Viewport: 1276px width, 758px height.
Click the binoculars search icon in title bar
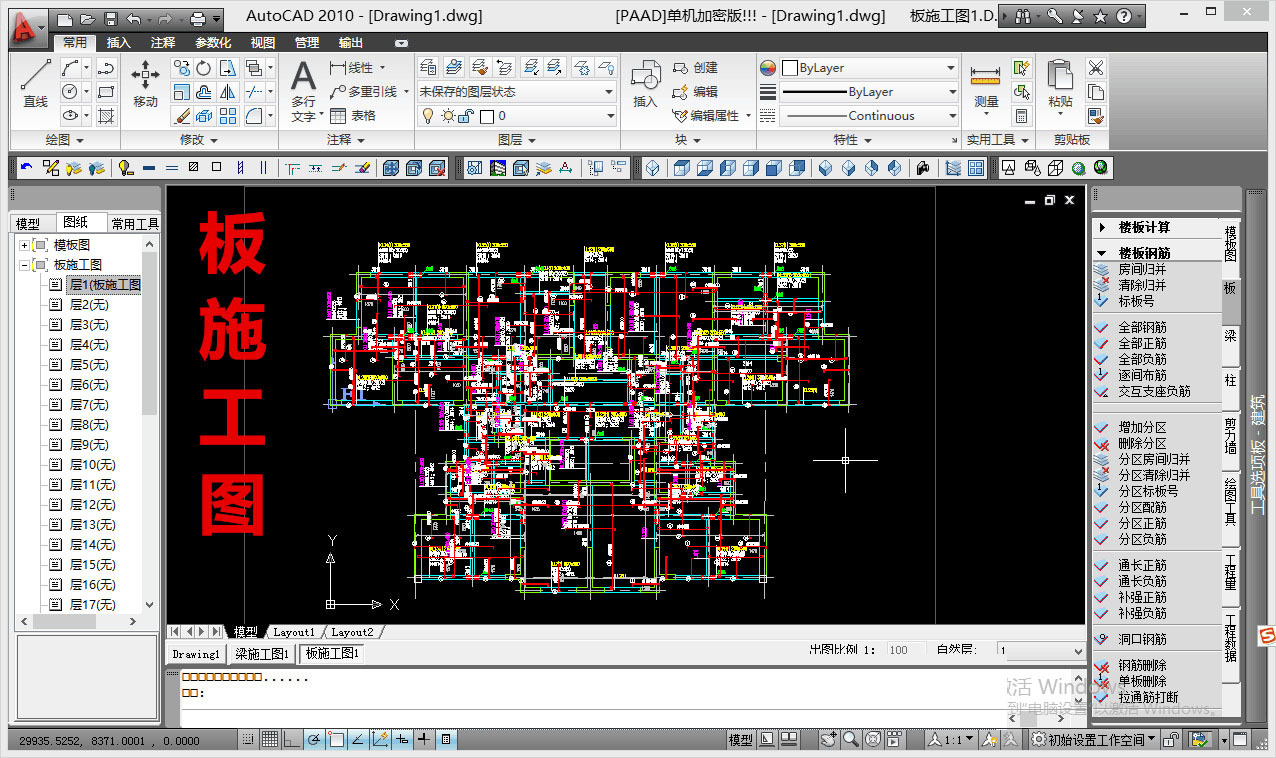1022,16
